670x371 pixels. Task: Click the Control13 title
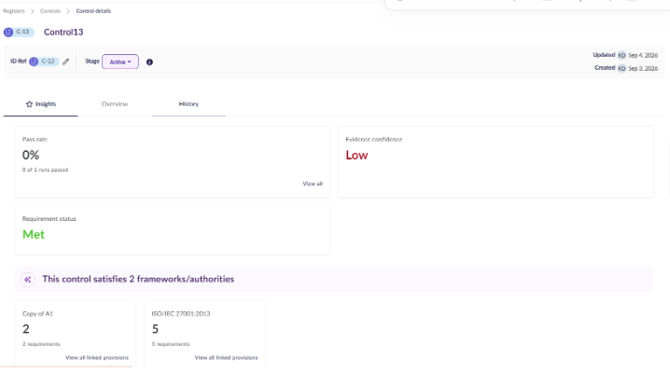tap(63, 32)
